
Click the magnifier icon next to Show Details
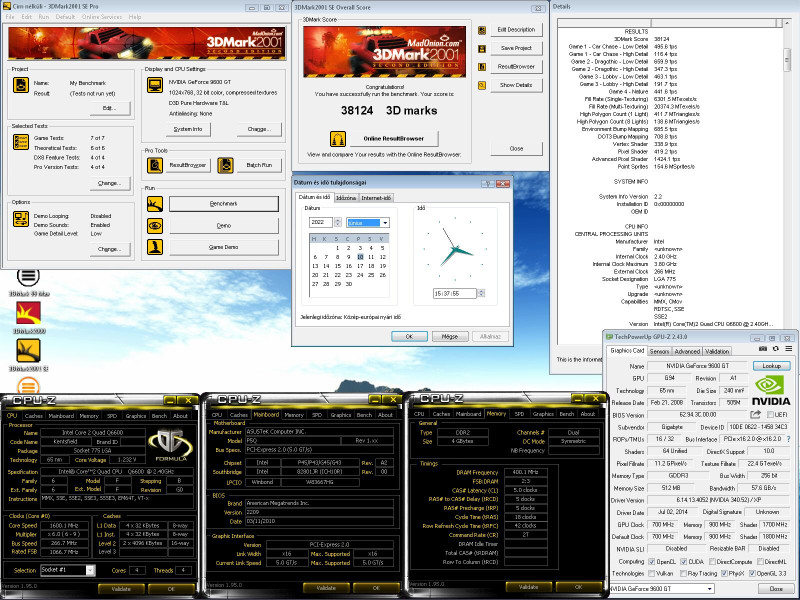(482, 85)
